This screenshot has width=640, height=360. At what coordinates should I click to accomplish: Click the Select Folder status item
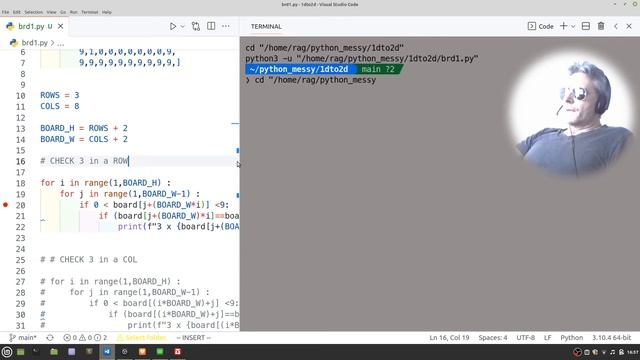point(142,338)
